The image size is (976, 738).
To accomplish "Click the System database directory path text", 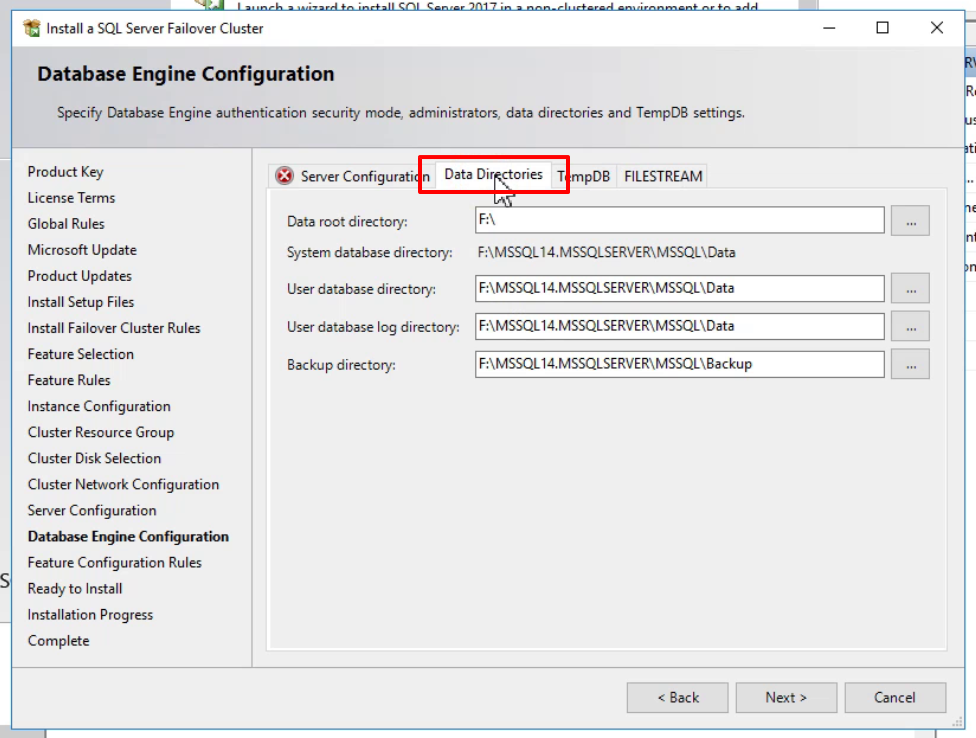I will (x=606, y=253).
